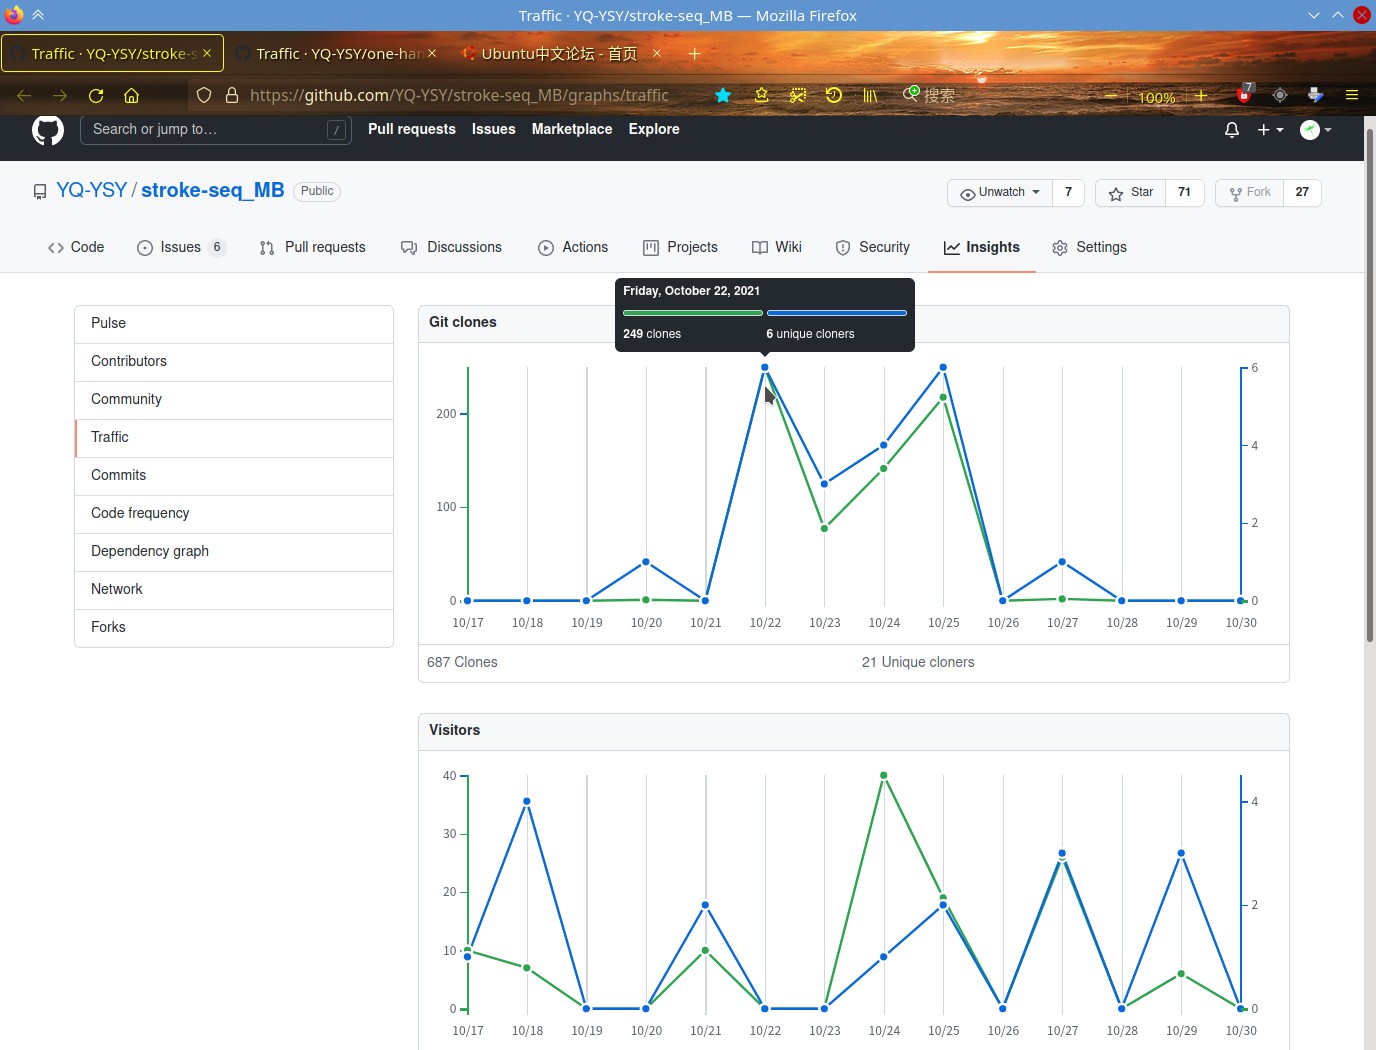Open the Pull requests repository tab
Viewport: 1376px width, 1050px height.
point(312,247)
